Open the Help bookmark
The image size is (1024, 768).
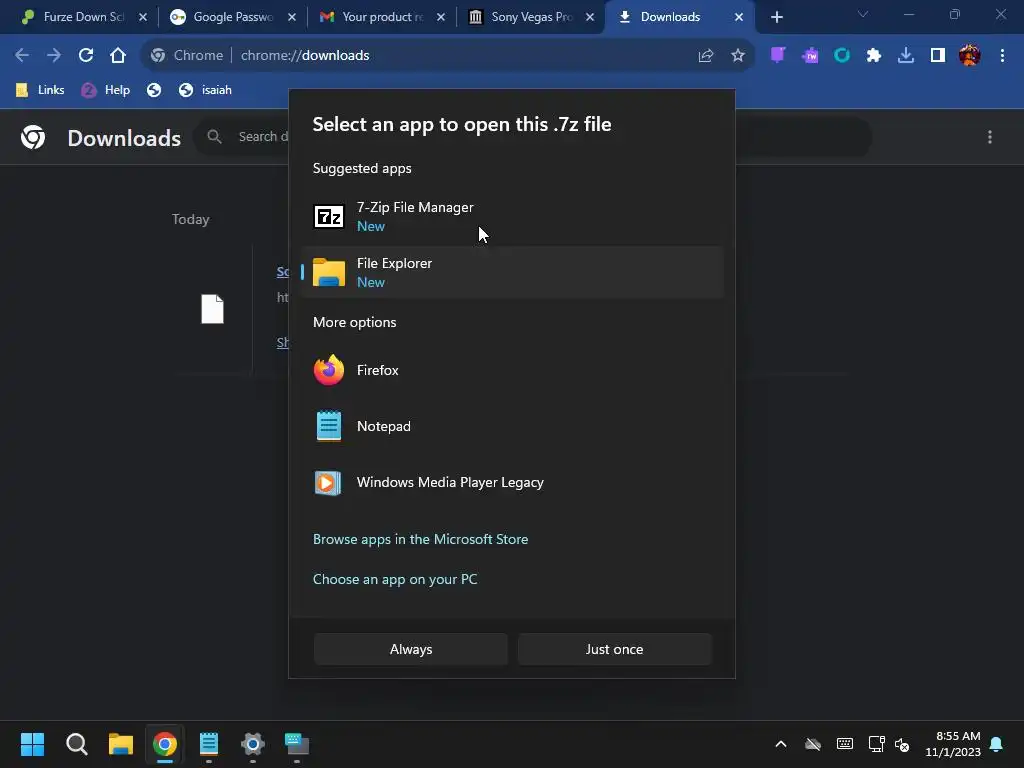point(105,90)
